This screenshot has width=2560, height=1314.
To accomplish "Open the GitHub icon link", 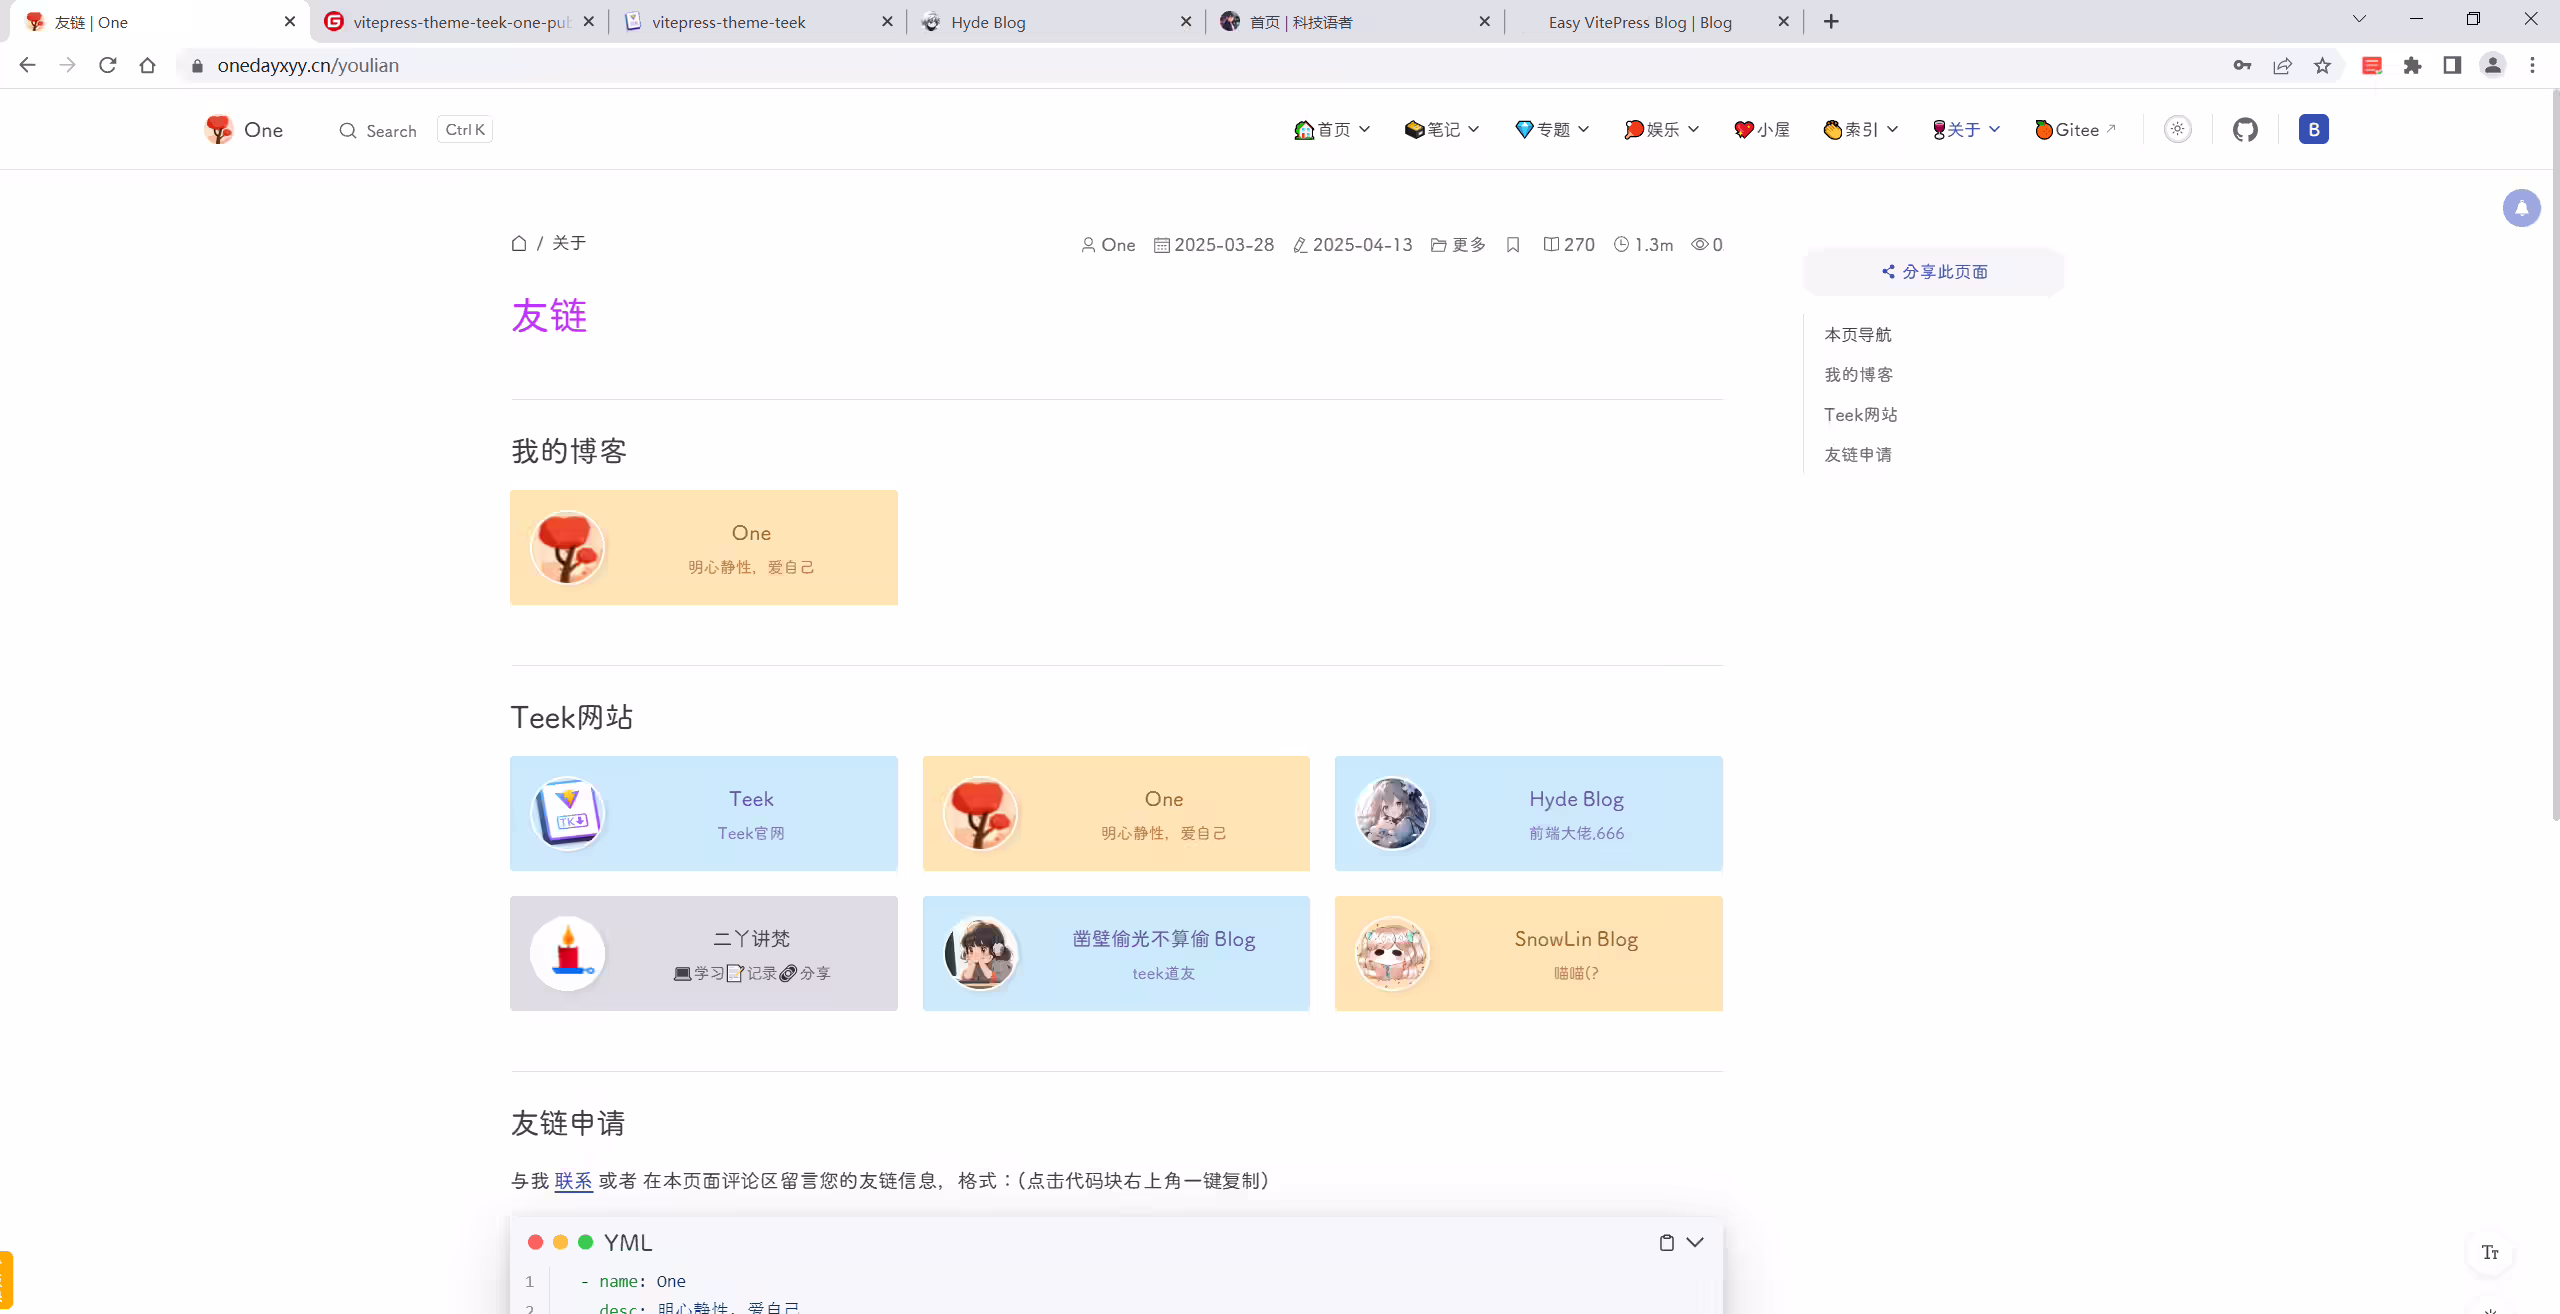I will (x=2245, y=129).
